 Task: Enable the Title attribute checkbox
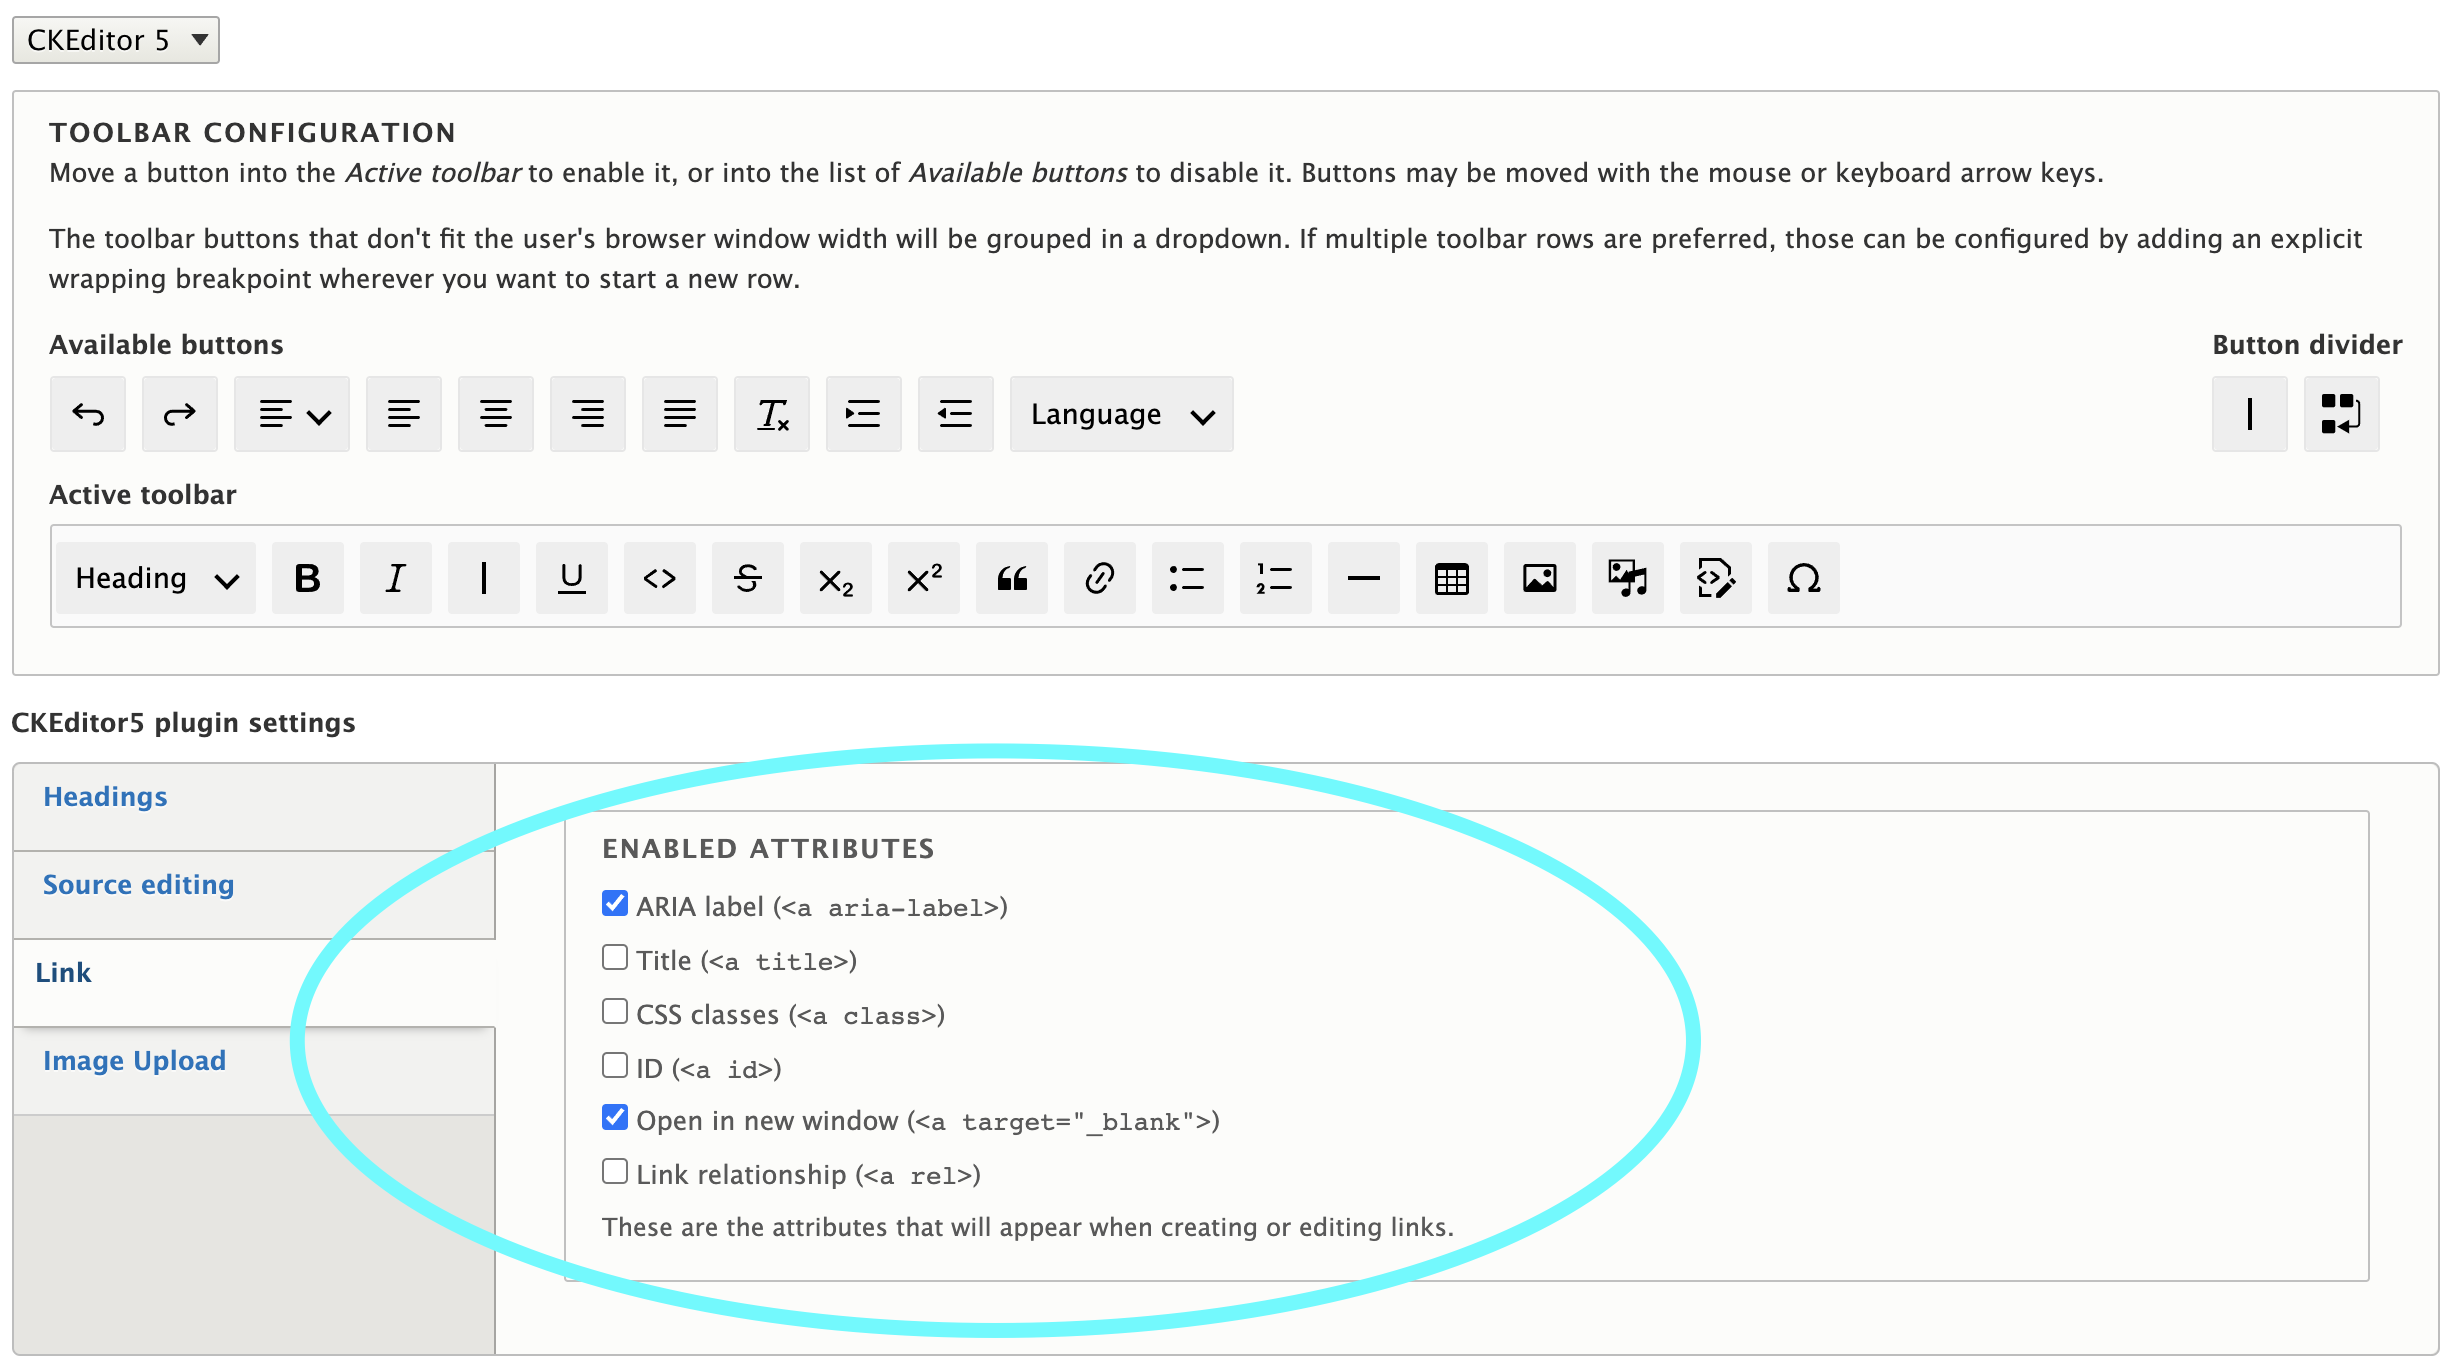click(615, 958)
